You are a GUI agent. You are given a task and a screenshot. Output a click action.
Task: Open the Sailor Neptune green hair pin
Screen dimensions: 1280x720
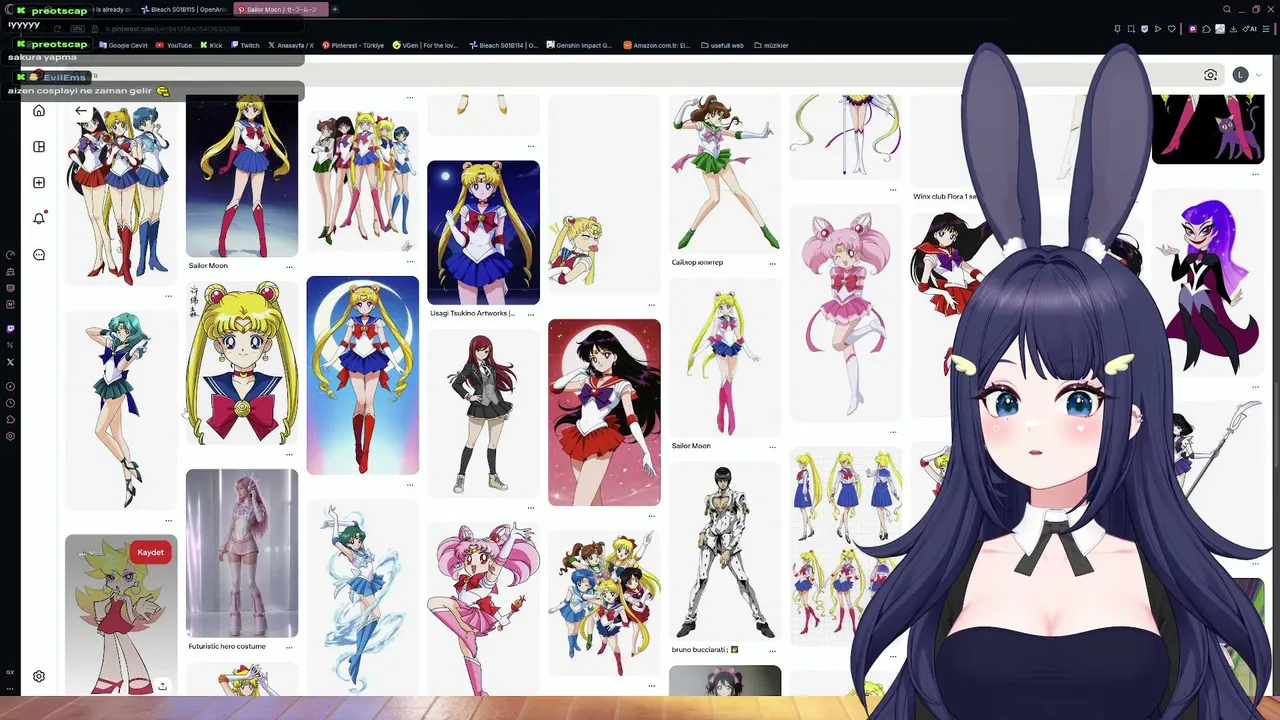[x=121, y=410]
